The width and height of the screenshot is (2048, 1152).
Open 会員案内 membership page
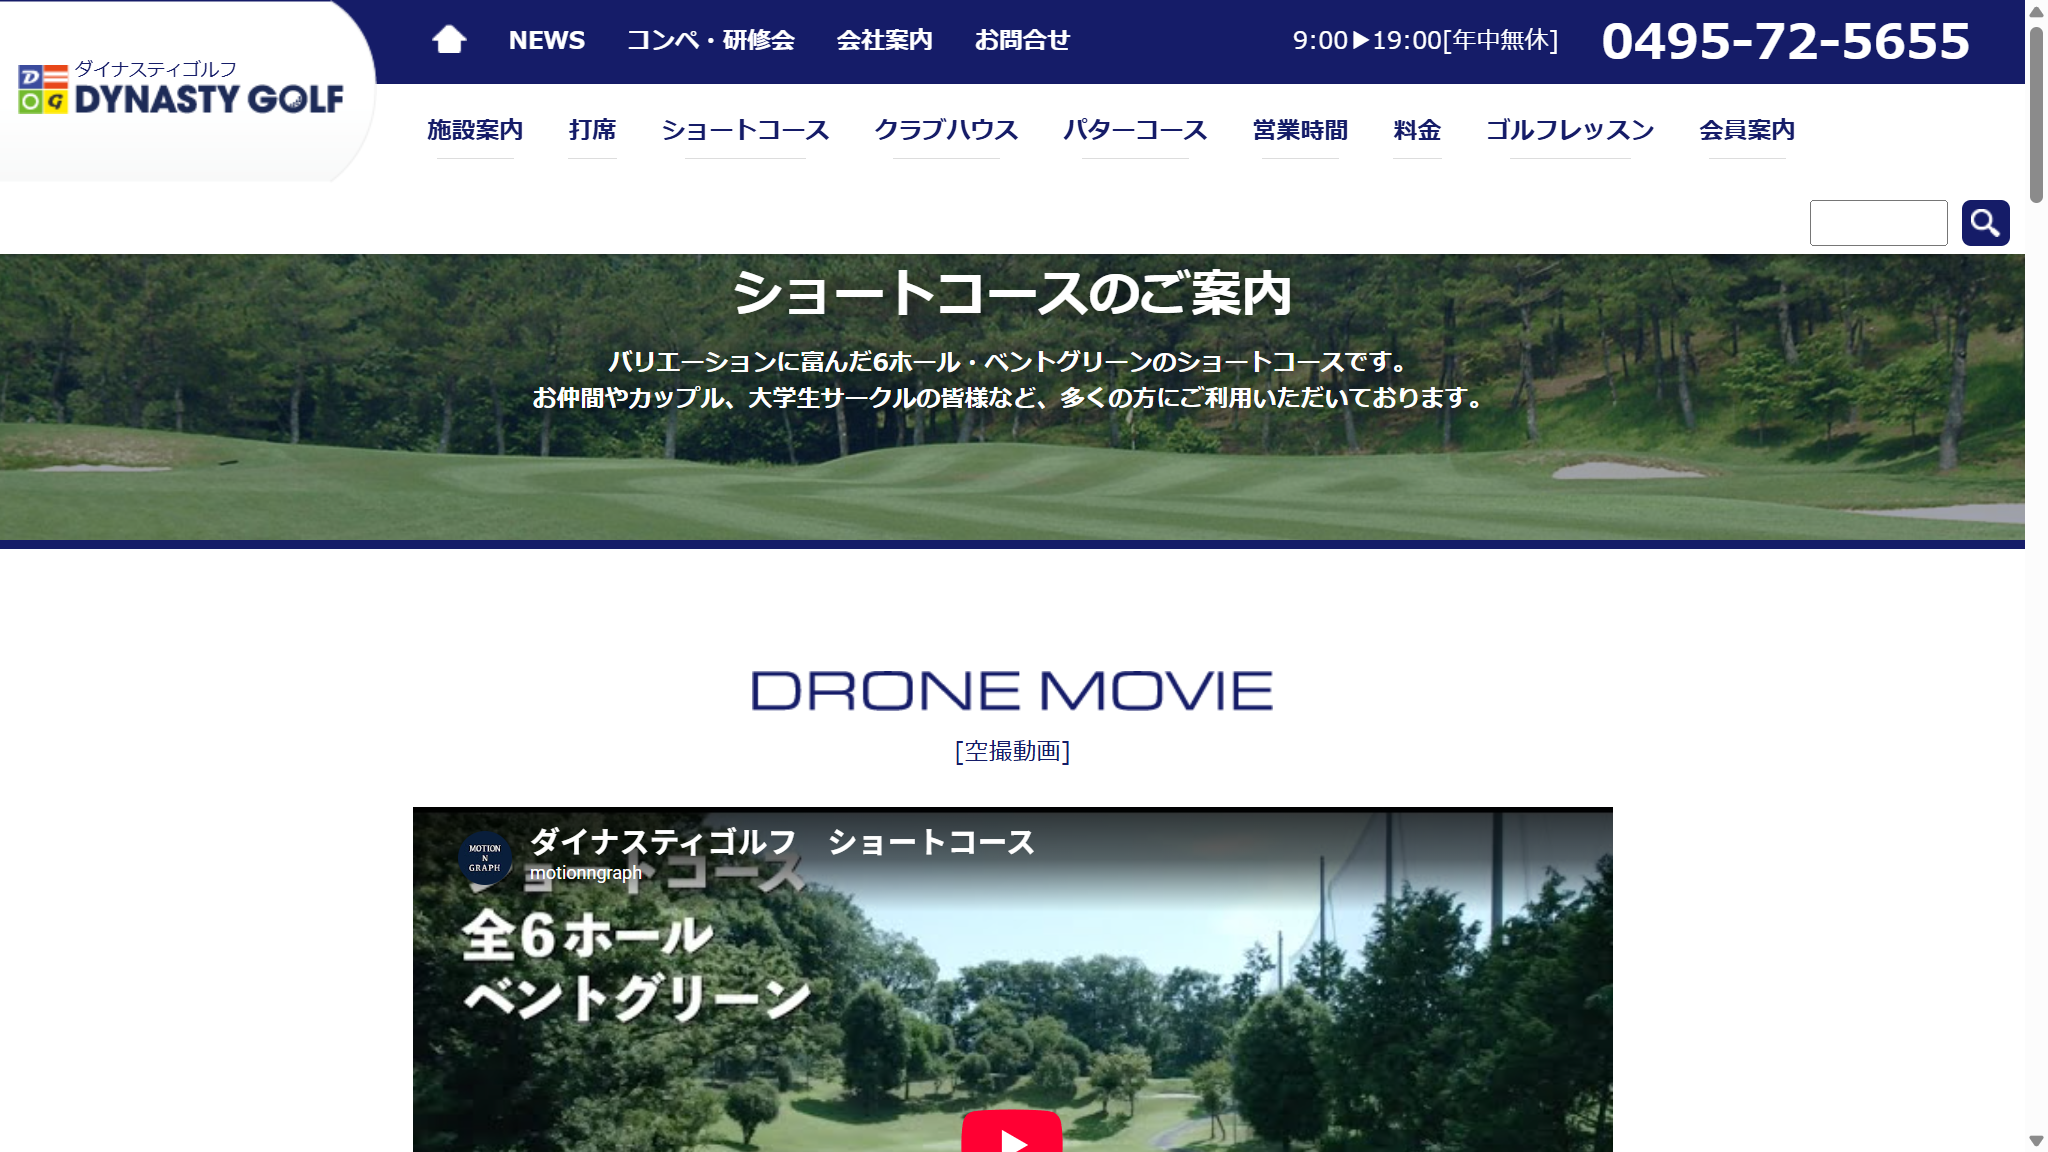[x=1747, y=130]
